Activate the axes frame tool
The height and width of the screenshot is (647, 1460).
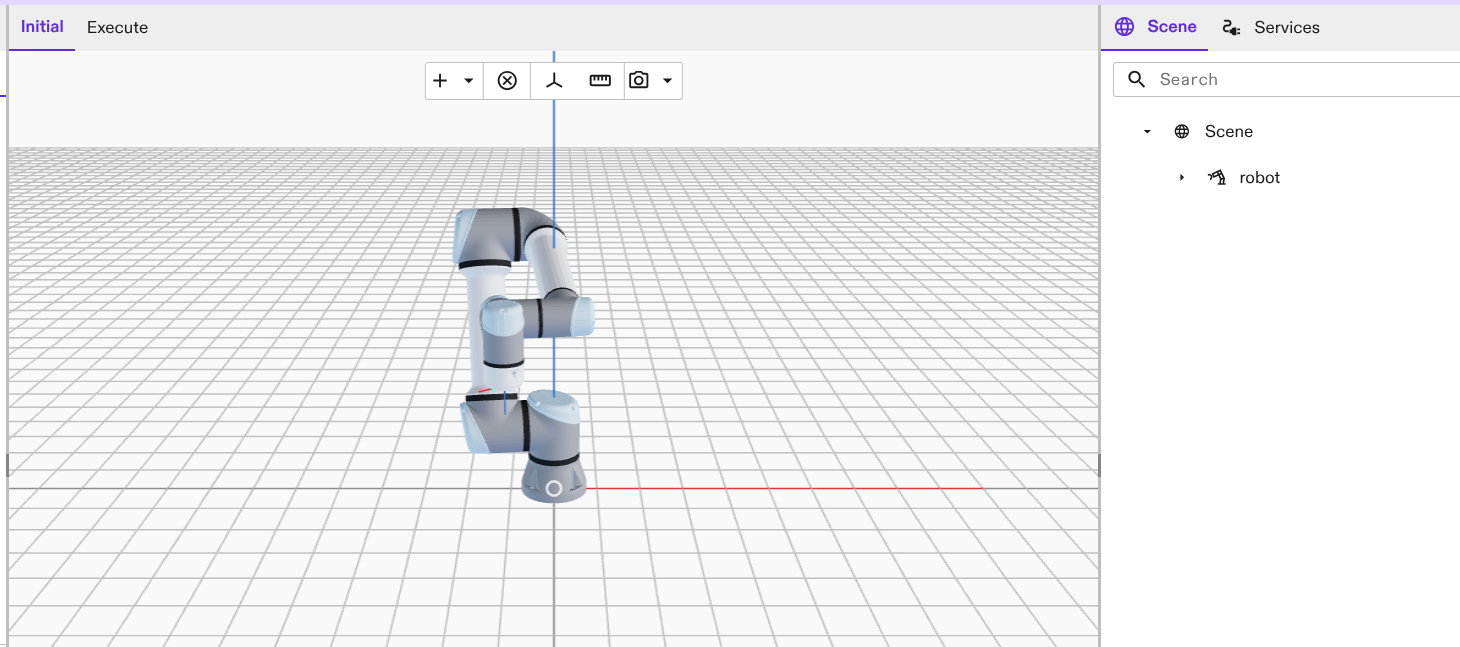tap(553, 80)
